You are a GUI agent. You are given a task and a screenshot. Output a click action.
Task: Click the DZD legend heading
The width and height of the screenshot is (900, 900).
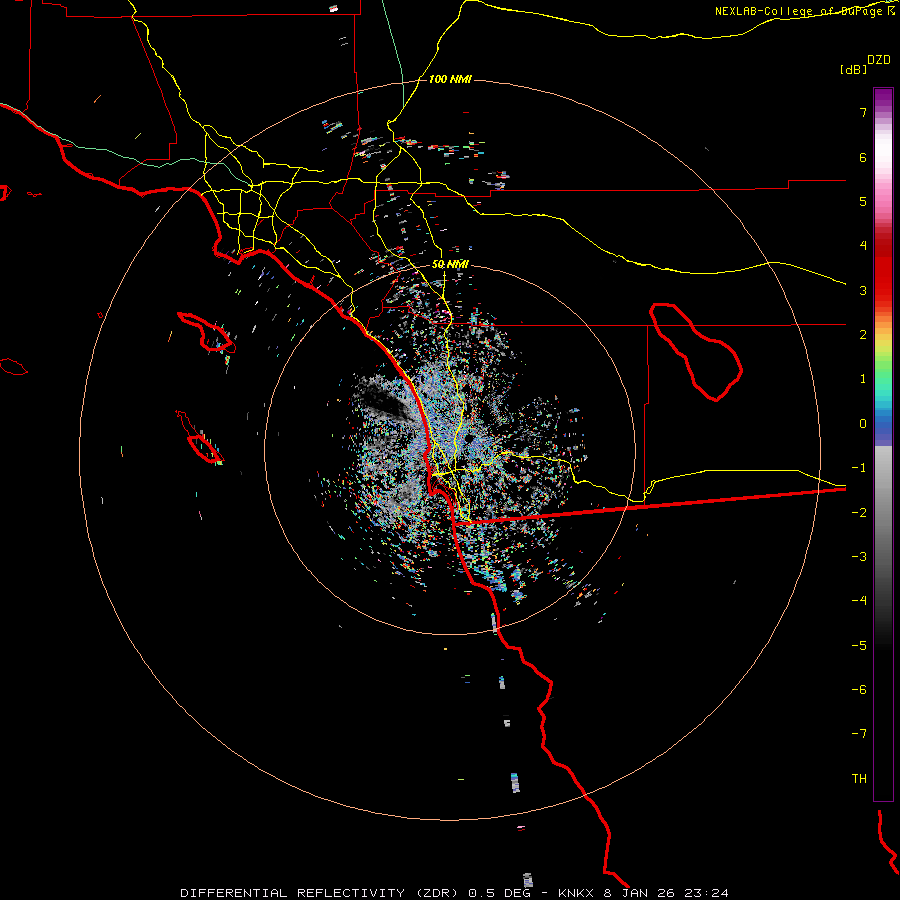[879, 60]
